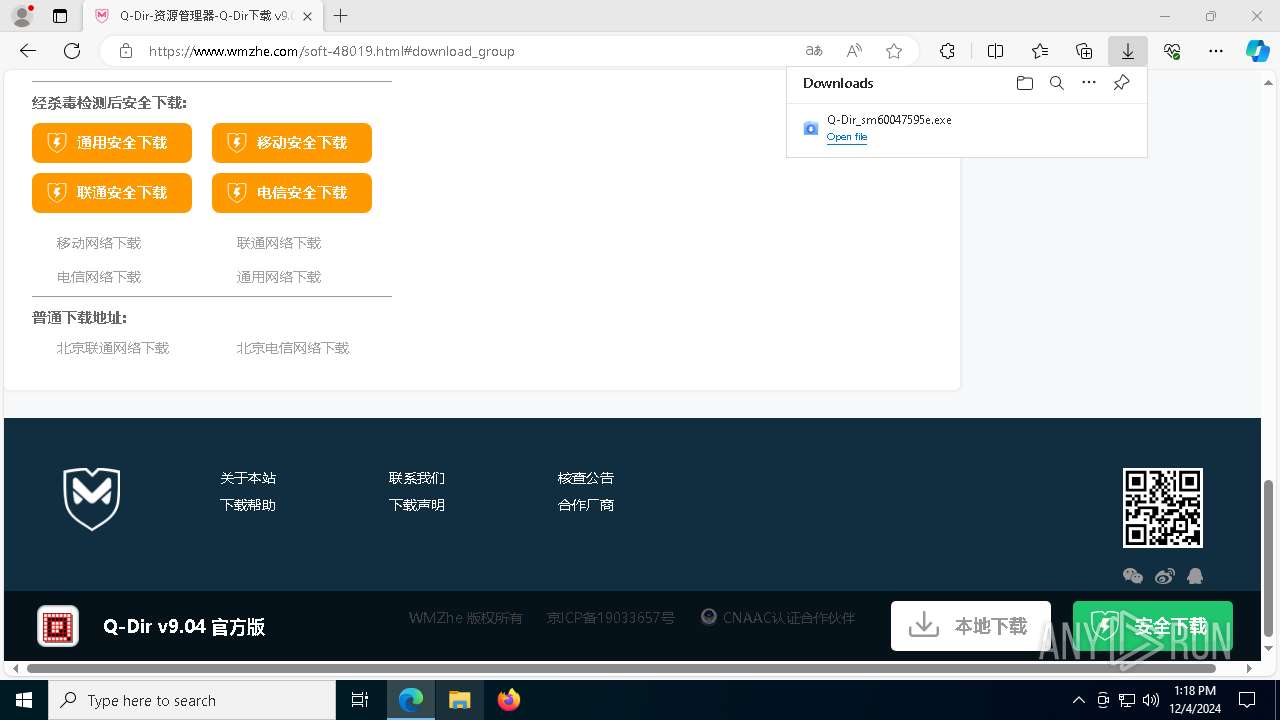
Task: Open tab actions menu icon
Action: point(60,16)
